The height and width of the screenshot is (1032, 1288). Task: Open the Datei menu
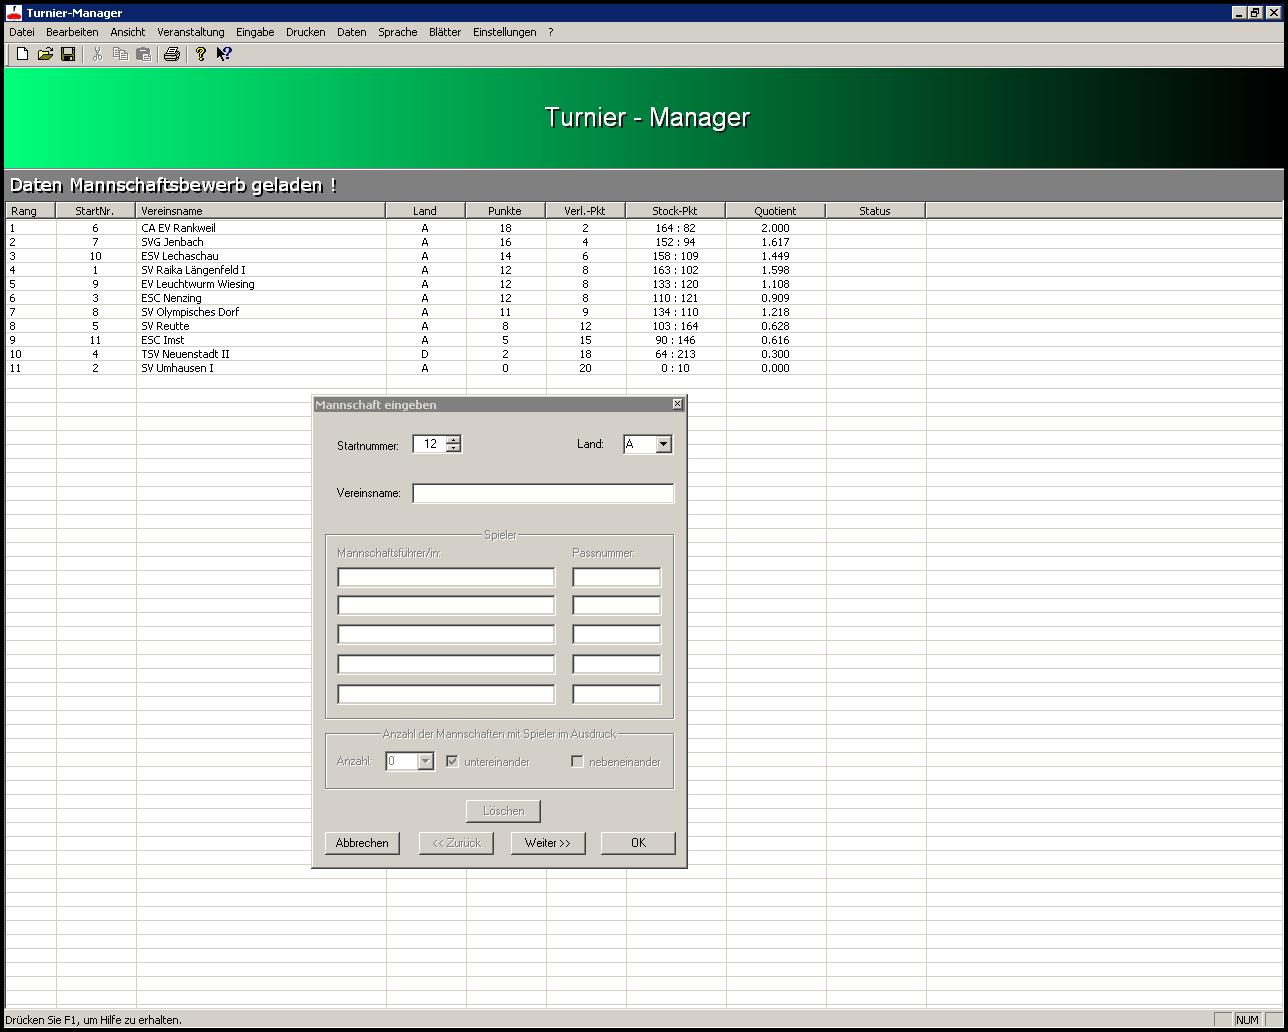tap(21, 32)
